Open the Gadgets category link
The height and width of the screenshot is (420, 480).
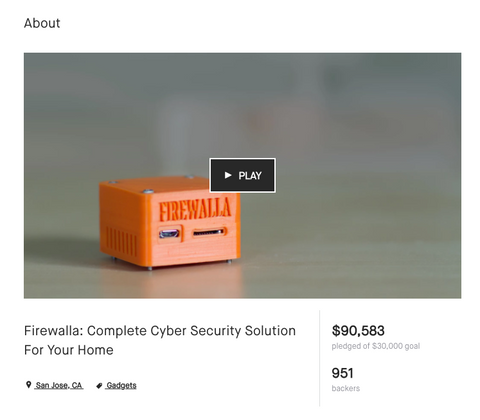tap(121, 385)
